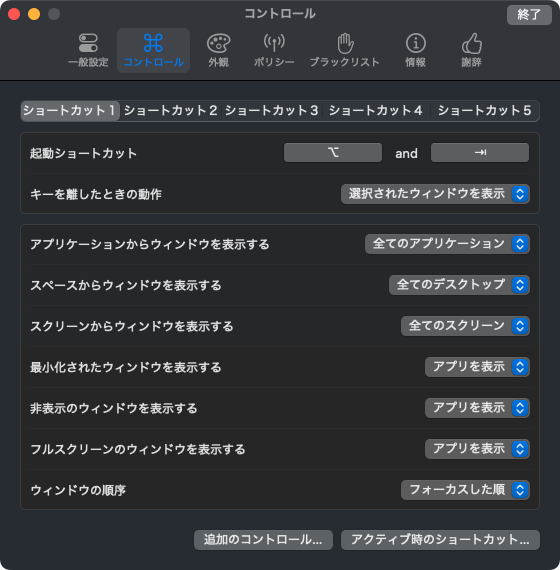Open the 謝辞 thumbs-up icon pane
Viewport: 560px width, 570px height.
pyautogui.click(x=472, y=50)
